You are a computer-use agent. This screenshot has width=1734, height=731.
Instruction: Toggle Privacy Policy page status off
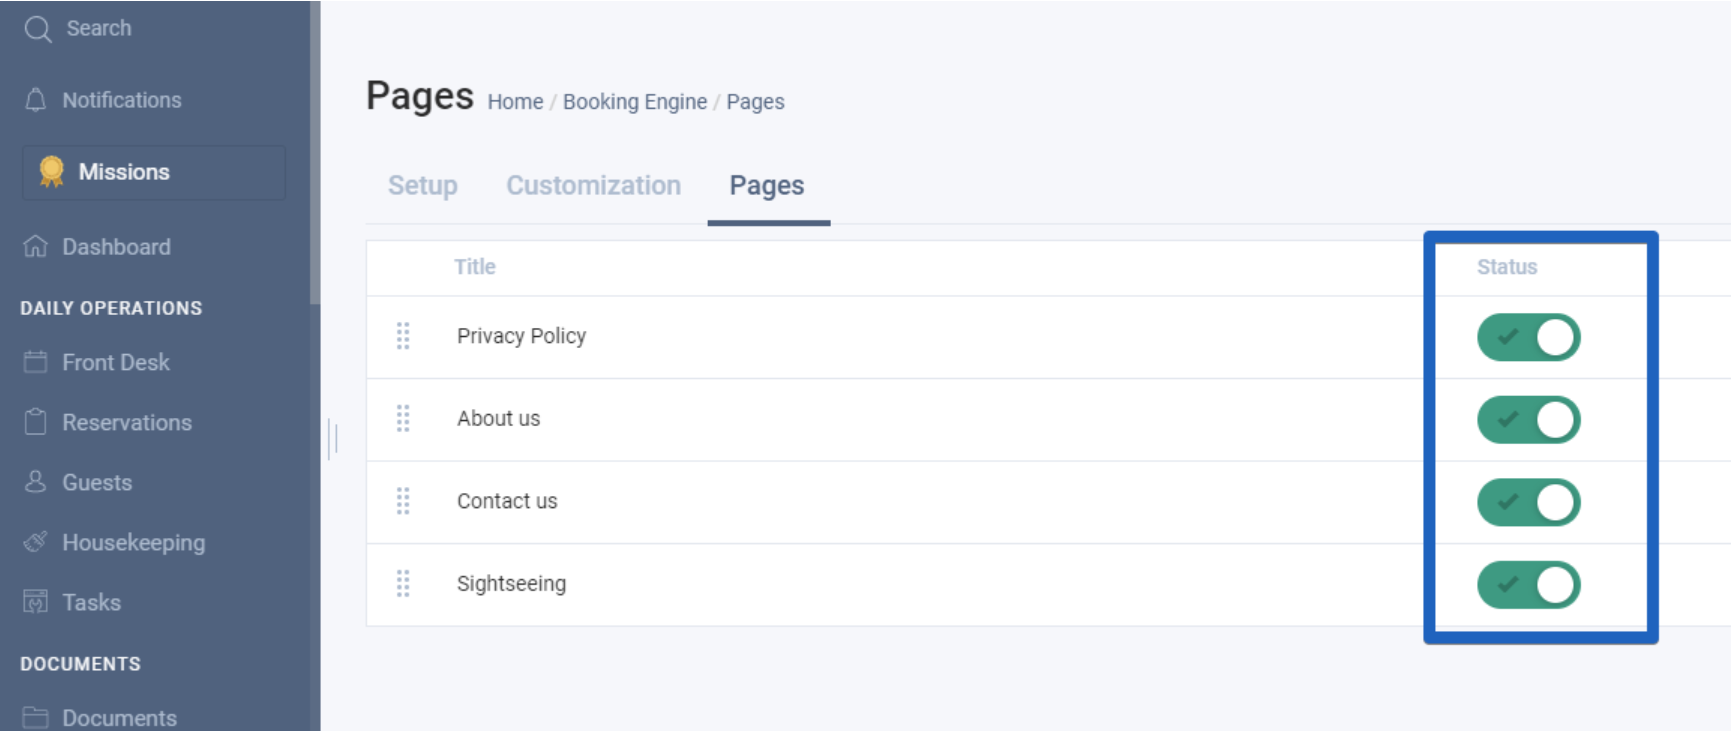1528,337
